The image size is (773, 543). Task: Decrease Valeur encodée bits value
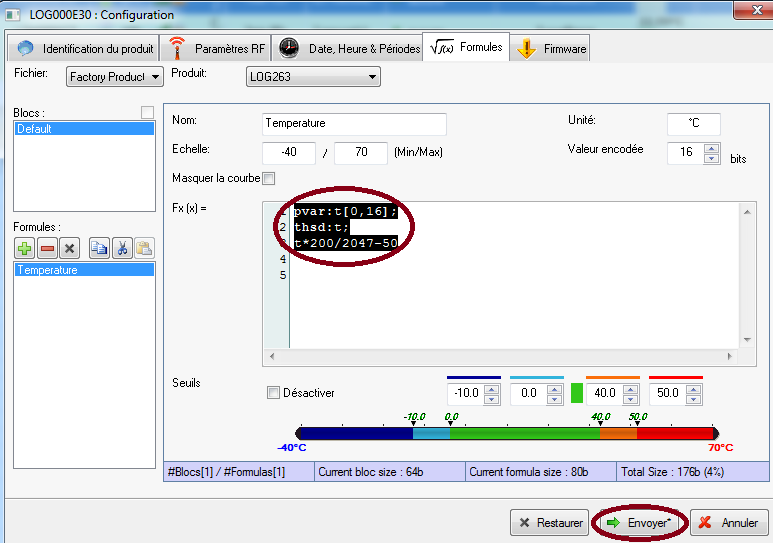click(x=711, y=158)
